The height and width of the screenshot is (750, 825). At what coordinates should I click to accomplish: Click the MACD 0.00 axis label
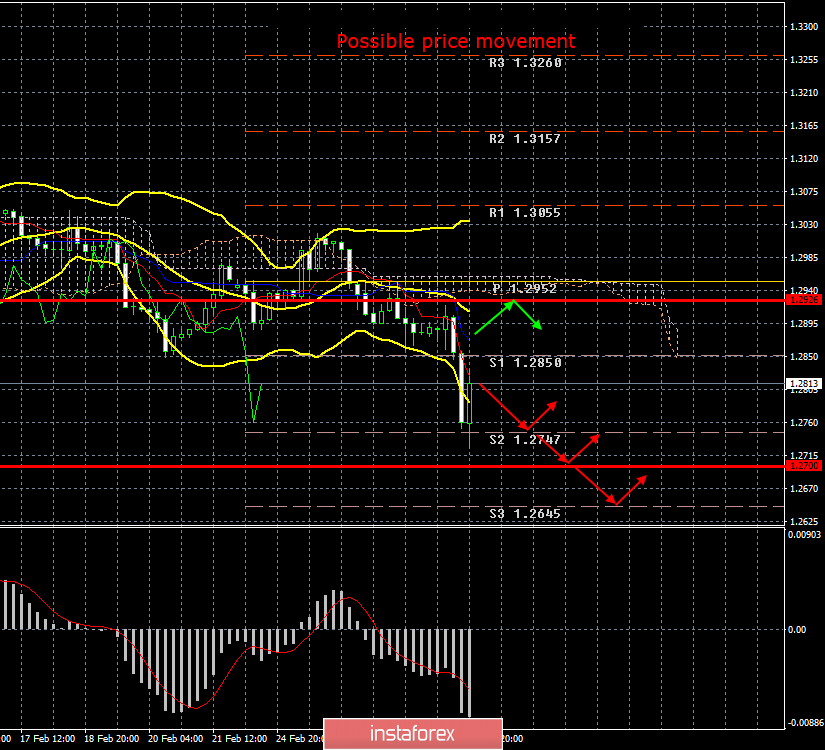coord(799,629)
